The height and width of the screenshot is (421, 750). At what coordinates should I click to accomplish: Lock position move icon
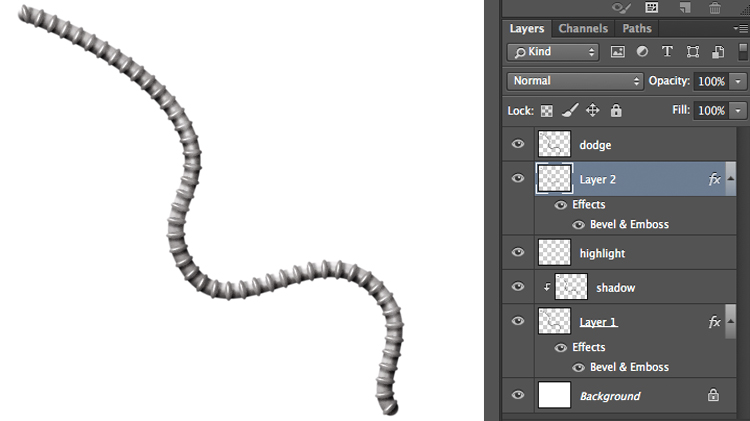[593, 111]
